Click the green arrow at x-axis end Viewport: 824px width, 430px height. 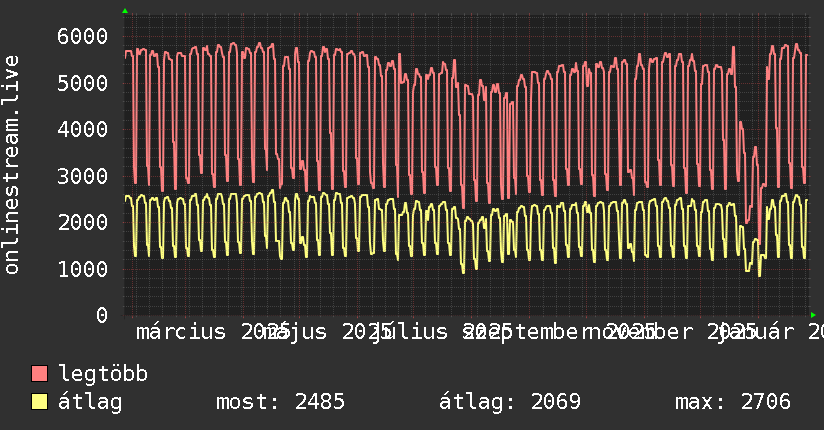pos(813,315)
